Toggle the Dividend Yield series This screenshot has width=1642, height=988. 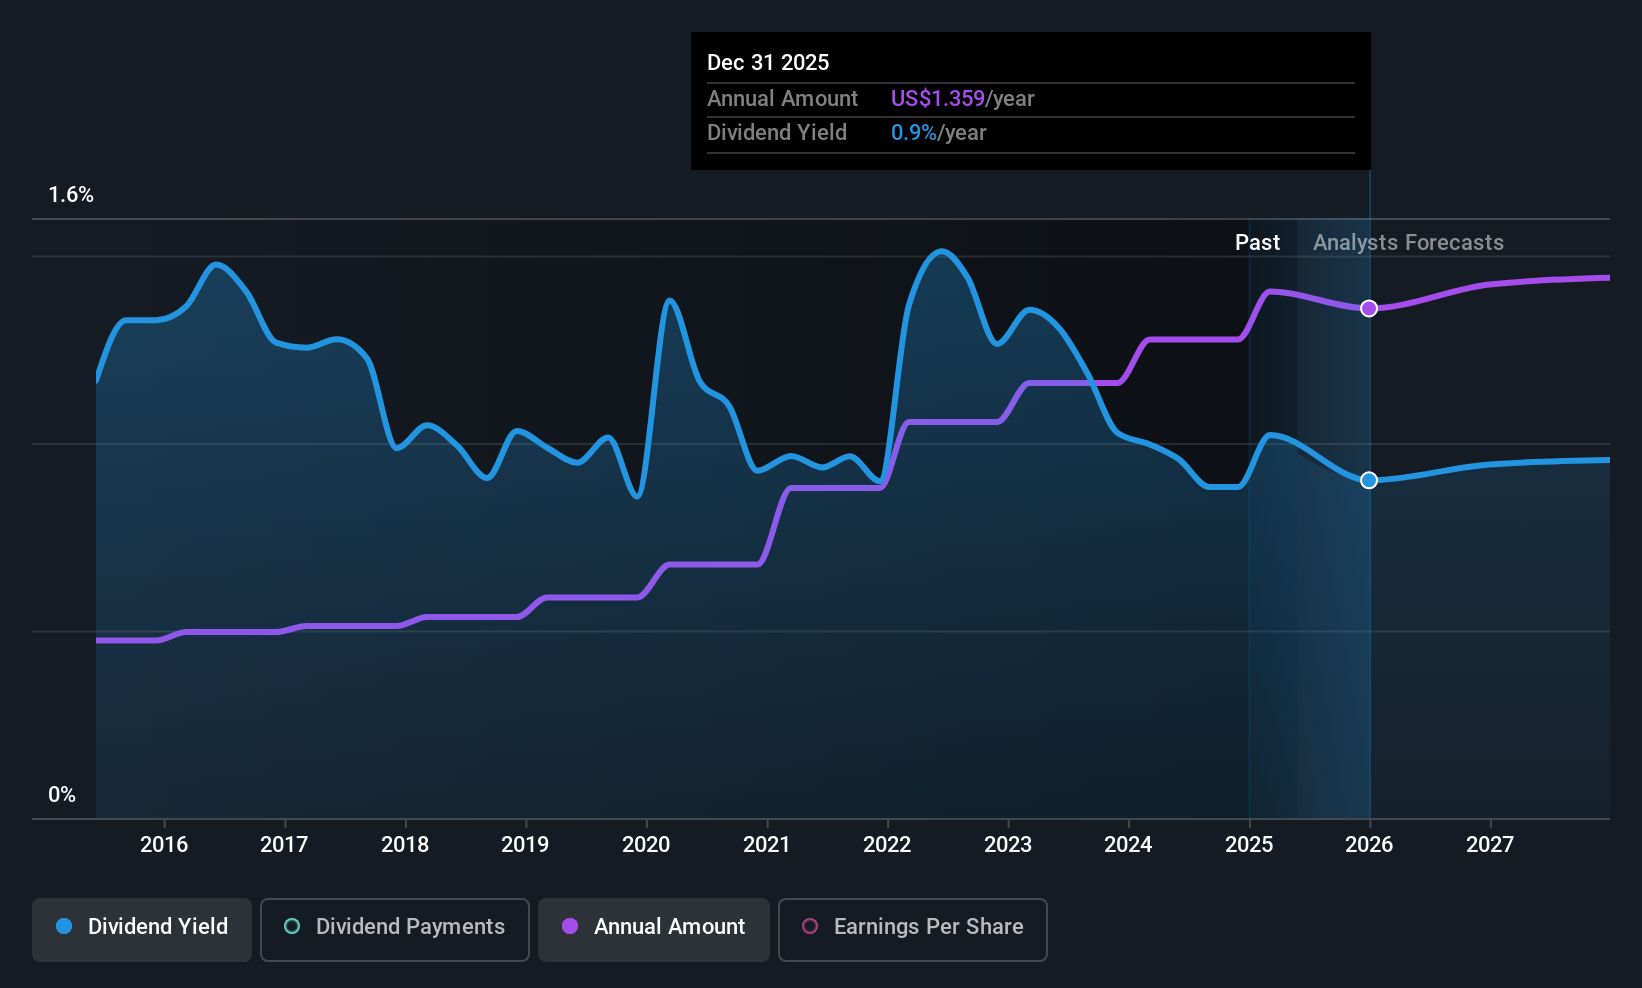(x=142, y=930)
